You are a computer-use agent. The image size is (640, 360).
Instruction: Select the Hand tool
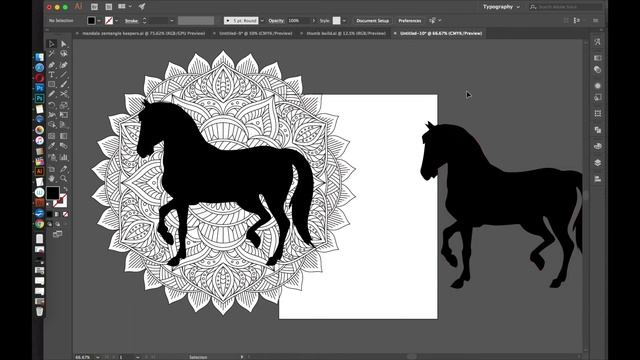[52, 179]
